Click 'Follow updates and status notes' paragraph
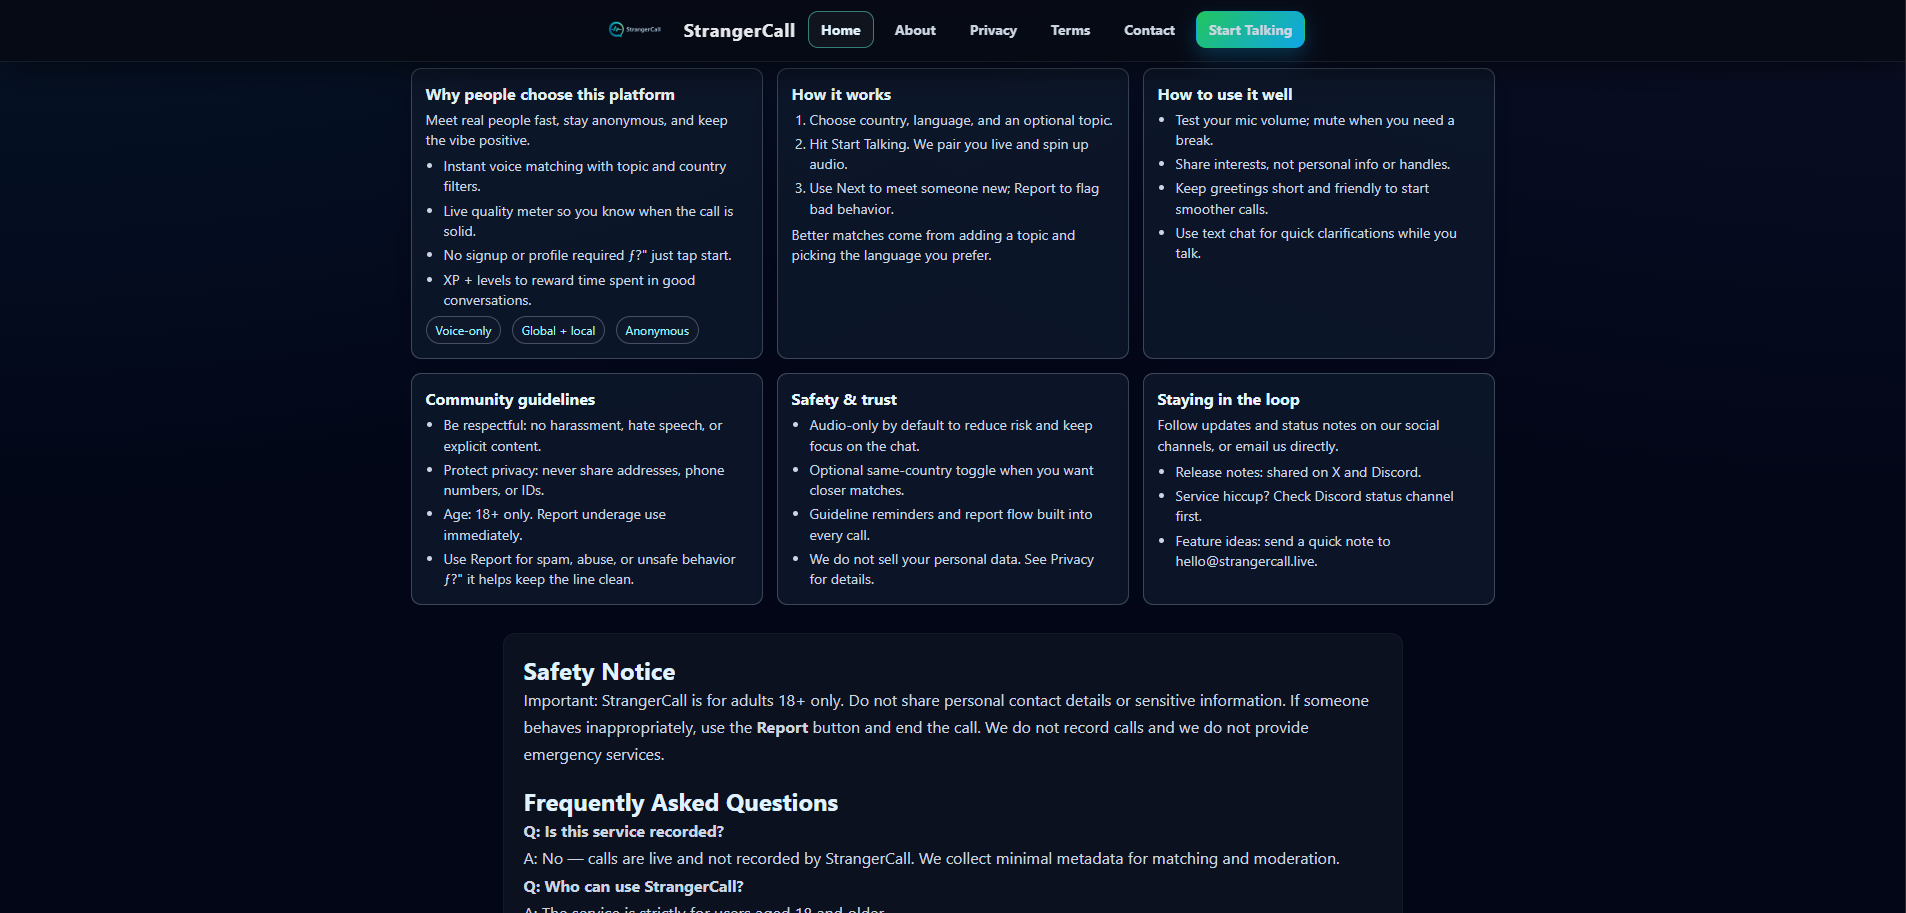This screenshot has height=913, width=1906. (1298, 436)
